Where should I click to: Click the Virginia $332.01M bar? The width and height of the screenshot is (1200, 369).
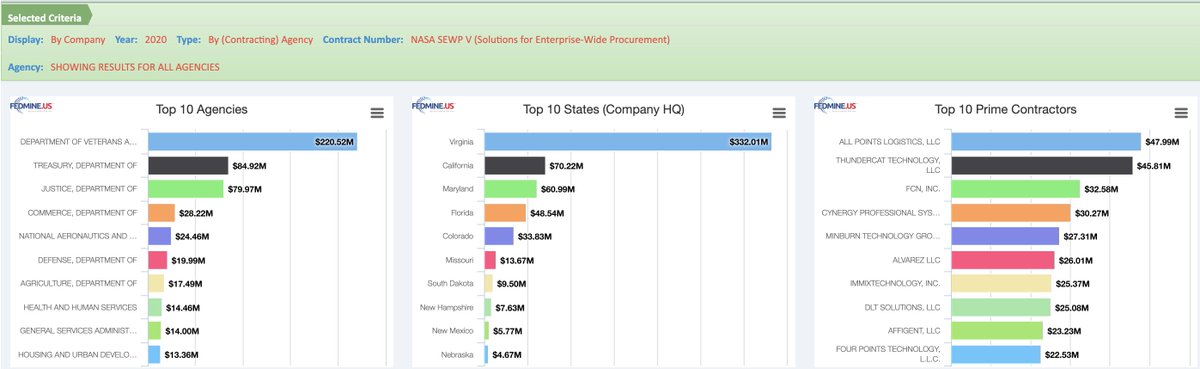click(x=628, y=142)
